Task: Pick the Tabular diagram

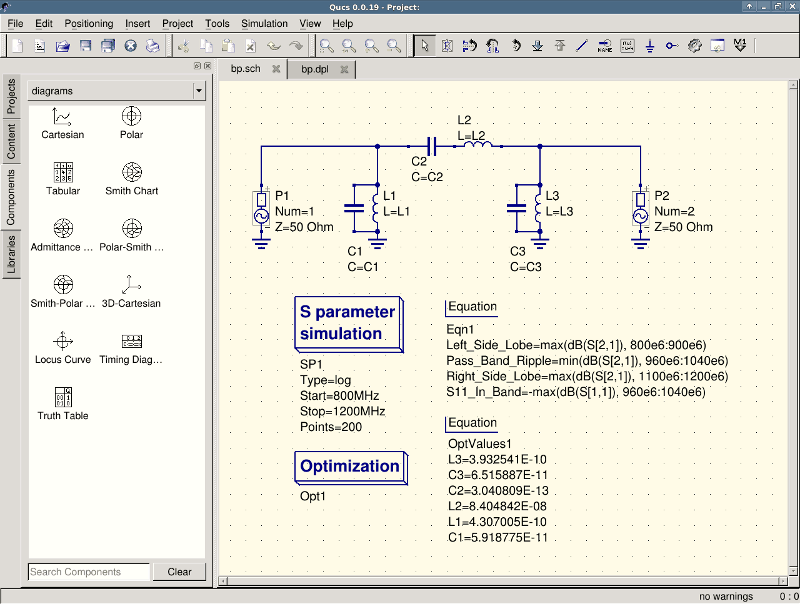Action: click(63, 179)
